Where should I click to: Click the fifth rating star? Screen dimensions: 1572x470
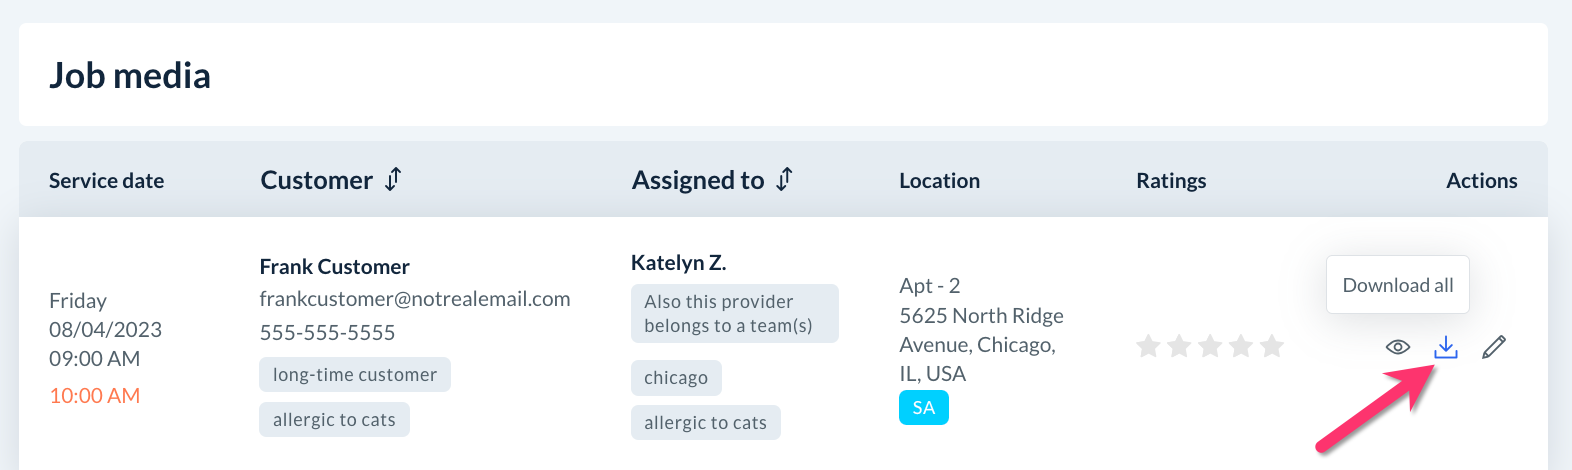[1272, 347]
